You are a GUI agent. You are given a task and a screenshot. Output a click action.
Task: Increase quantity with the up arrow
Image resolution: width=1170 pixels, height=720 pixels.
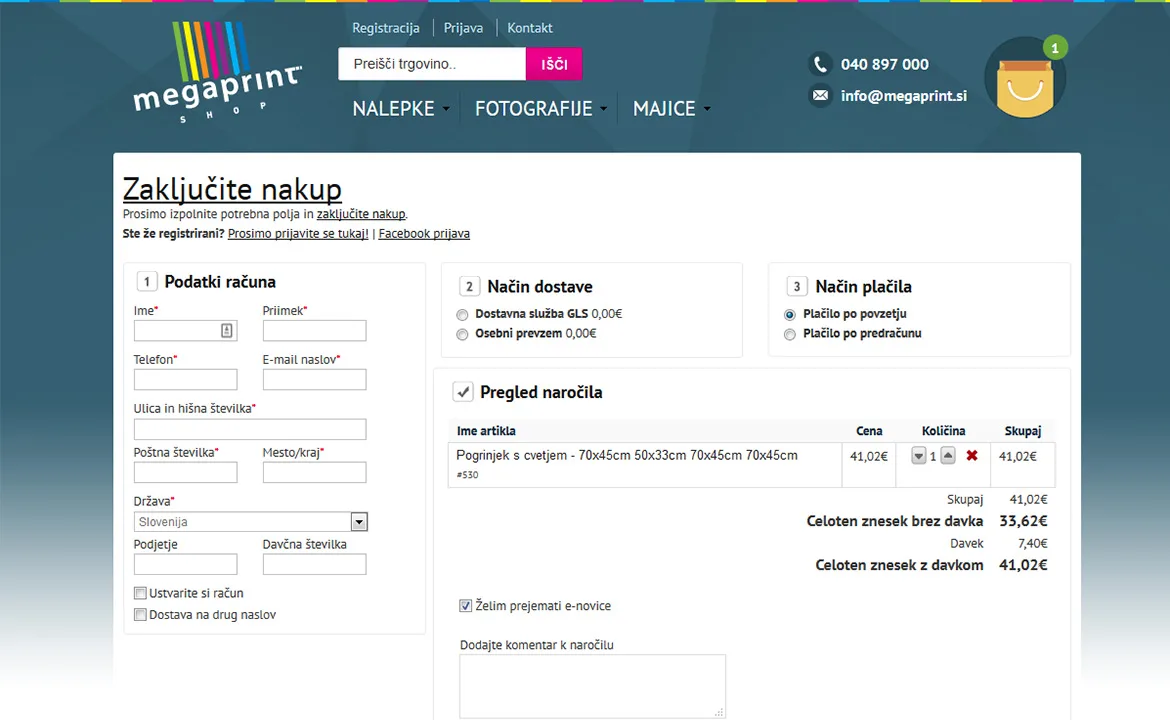click(948, 455)
